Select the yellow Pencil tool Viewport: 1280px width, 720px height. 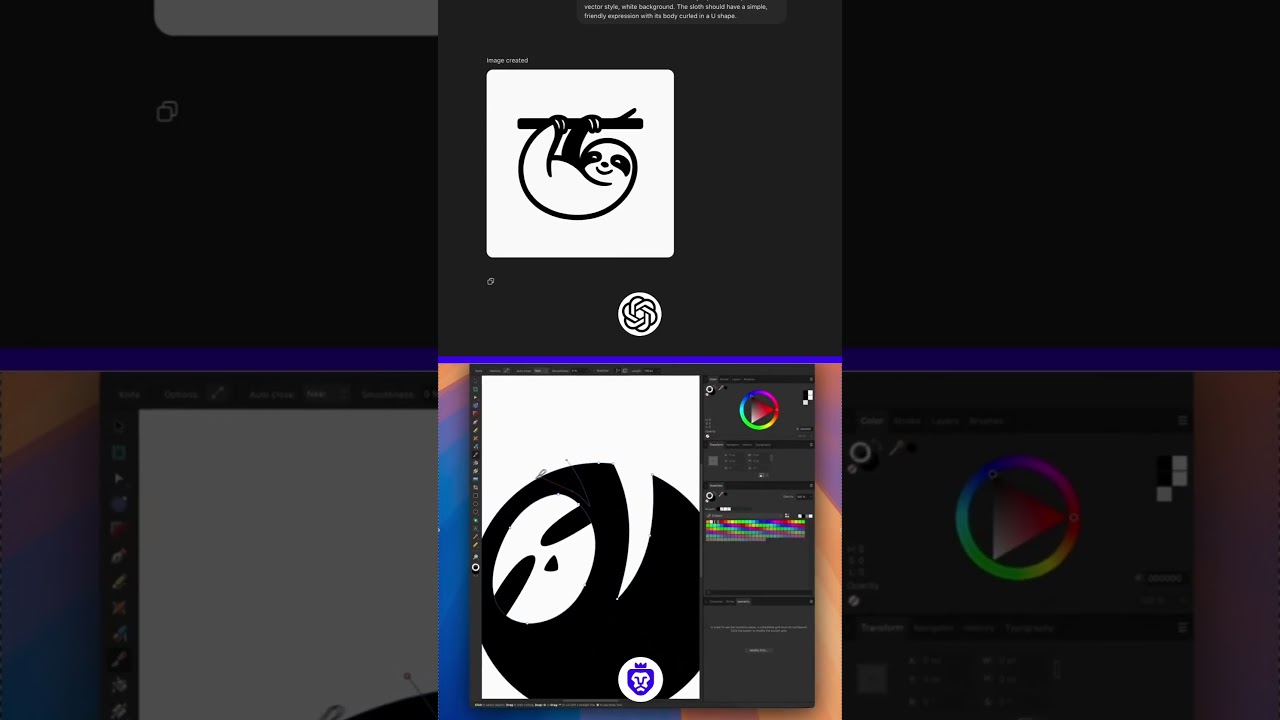pos(475,430)
